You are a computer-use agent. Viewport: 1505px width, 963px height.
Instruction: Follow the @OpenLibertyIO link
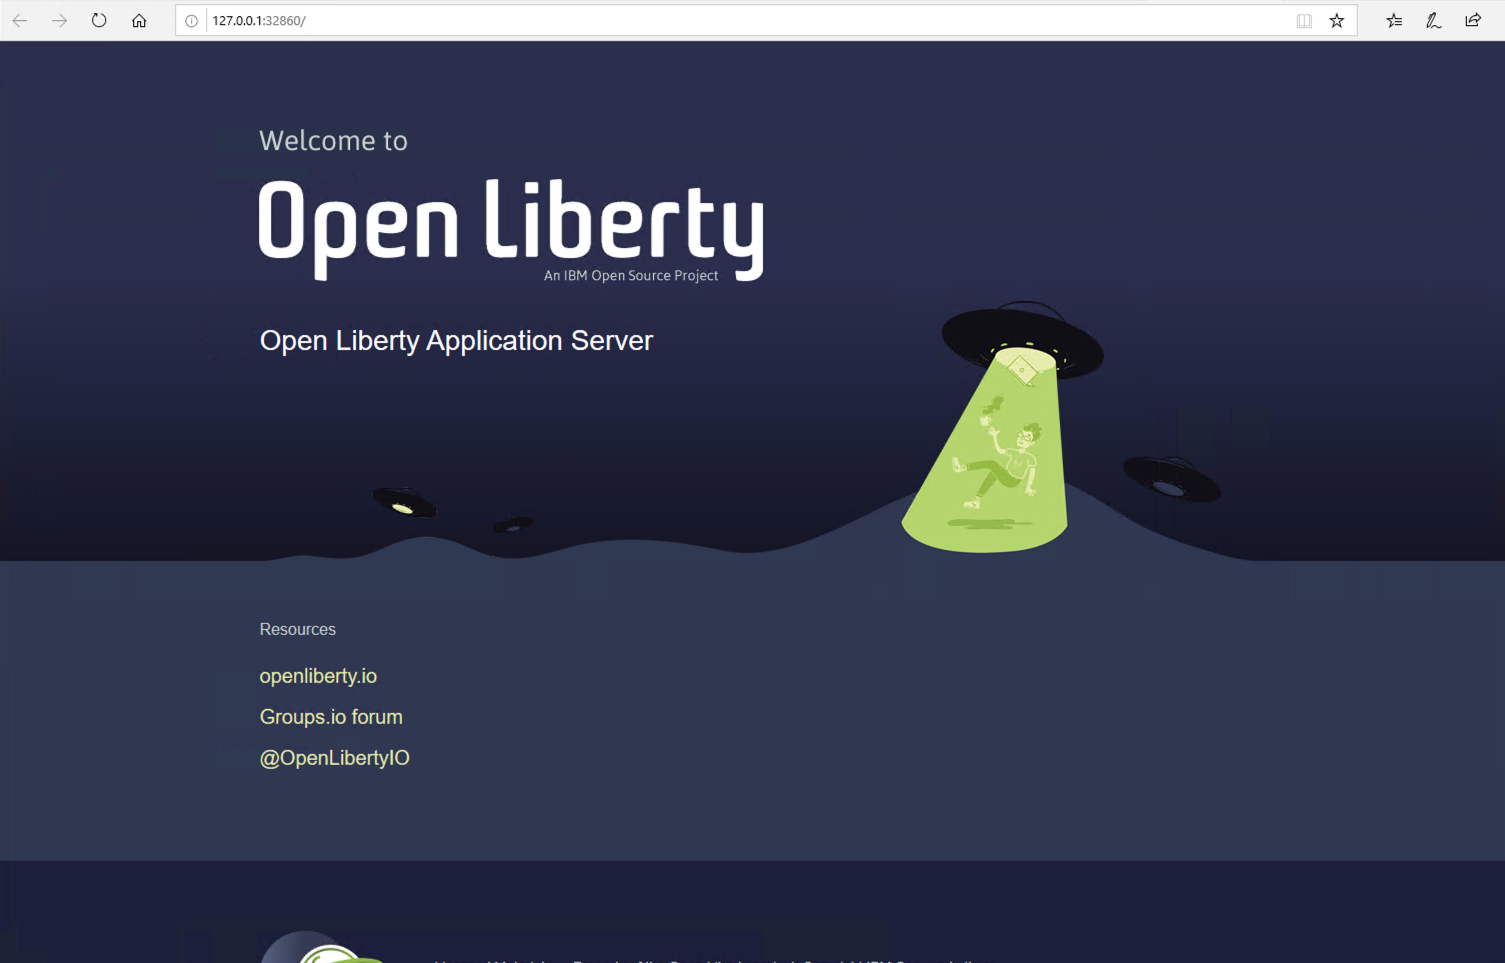tap(334, 758)
